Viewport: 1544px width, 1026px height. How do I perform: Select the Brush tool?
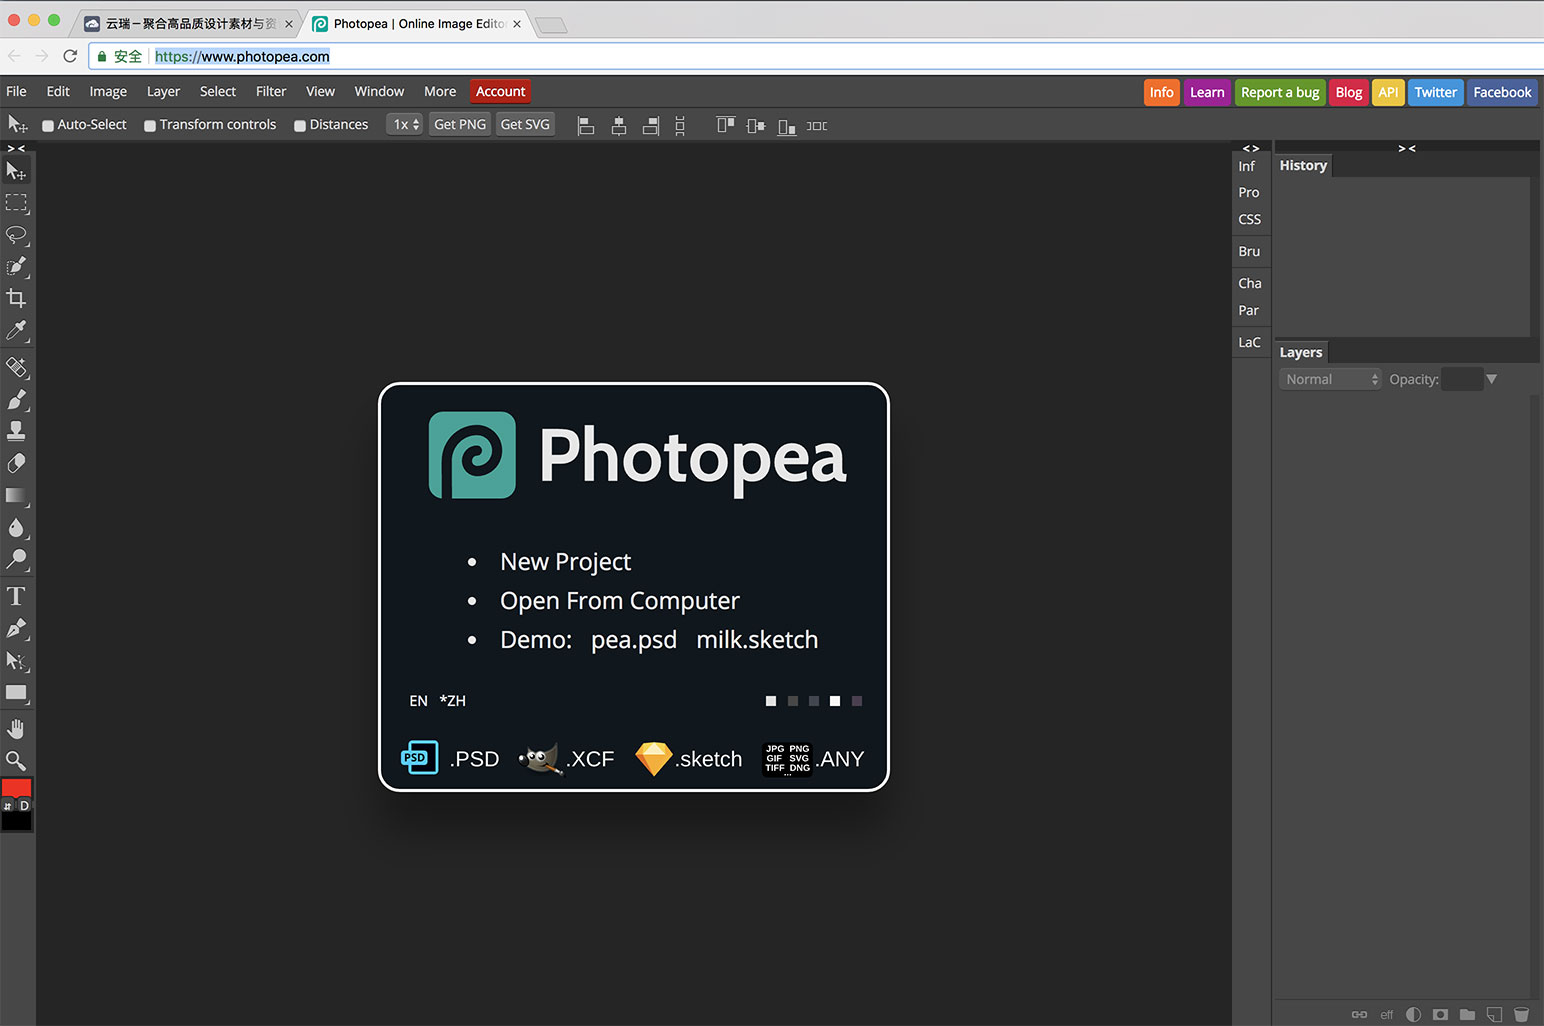click(16, 399)
